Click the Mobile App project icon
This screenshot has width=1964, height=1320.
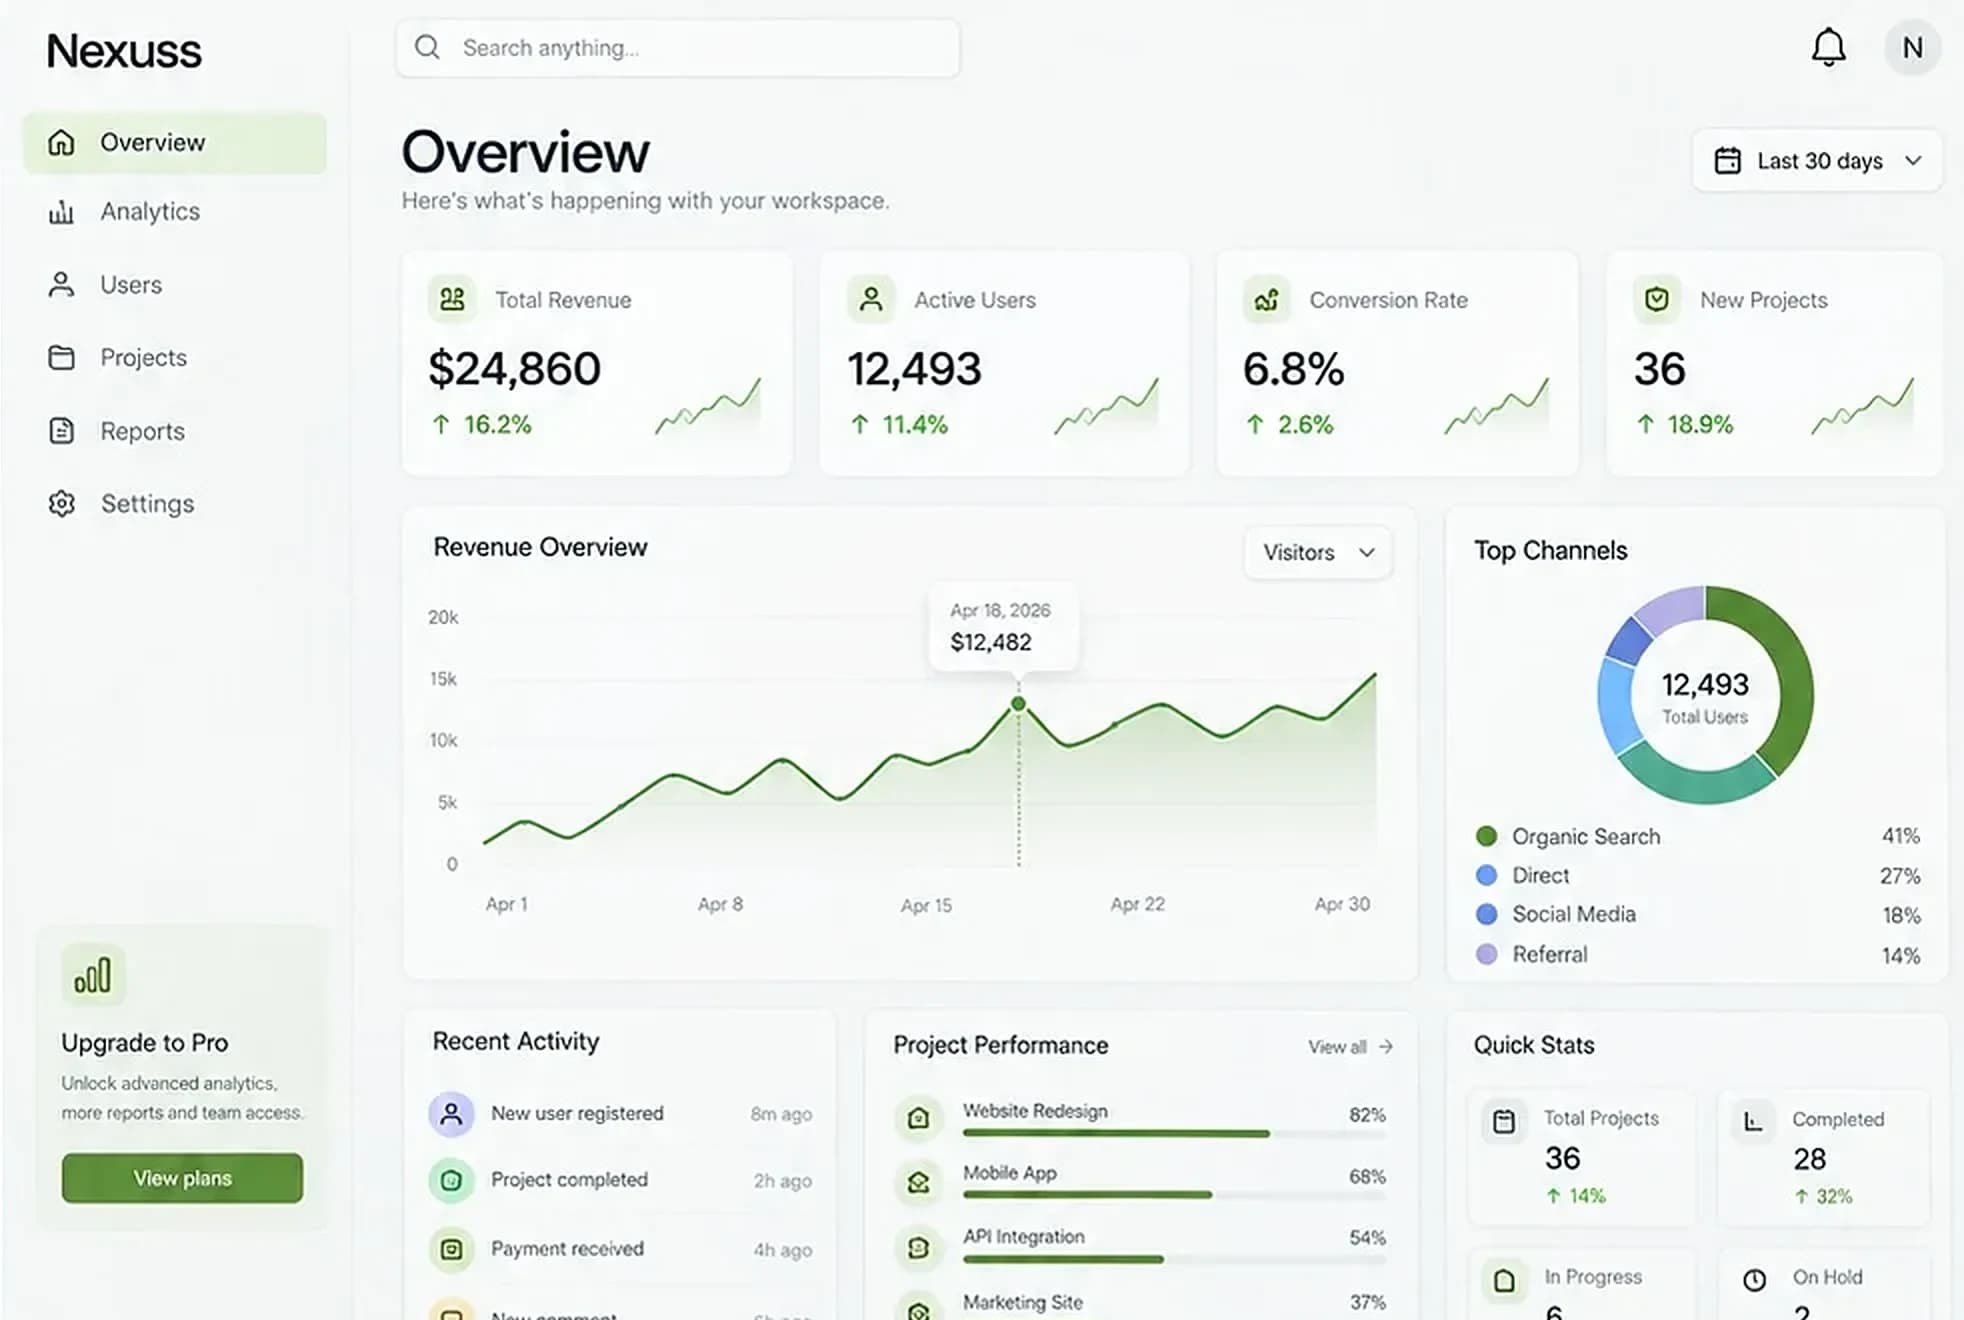[x=918, y=1183]
